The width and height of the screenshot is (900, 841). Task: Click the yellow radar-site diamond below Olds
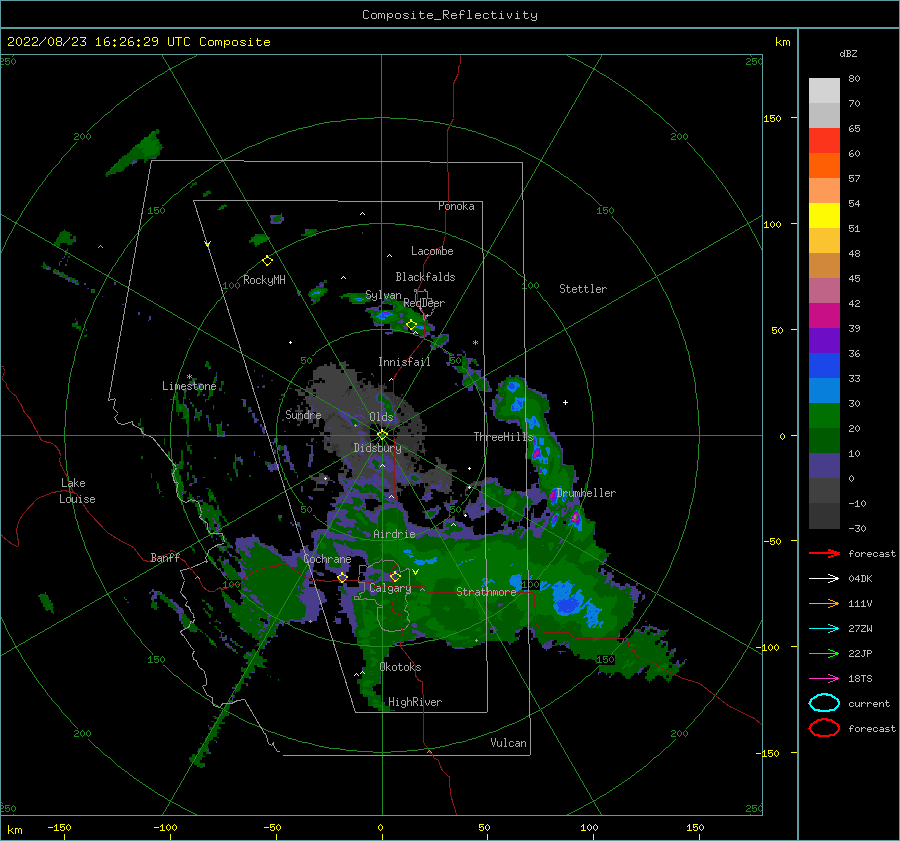pos(382,435)
